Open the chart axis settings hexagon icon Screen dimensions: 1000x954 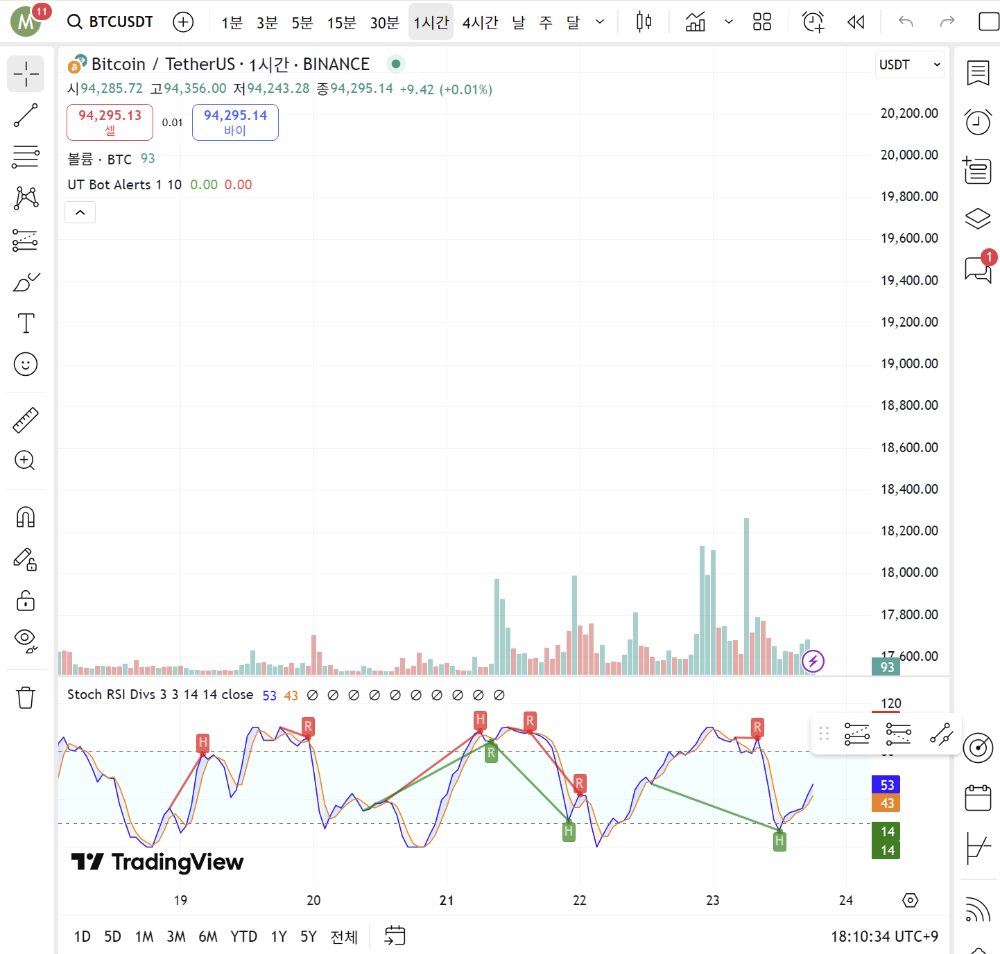click(910, 900)
